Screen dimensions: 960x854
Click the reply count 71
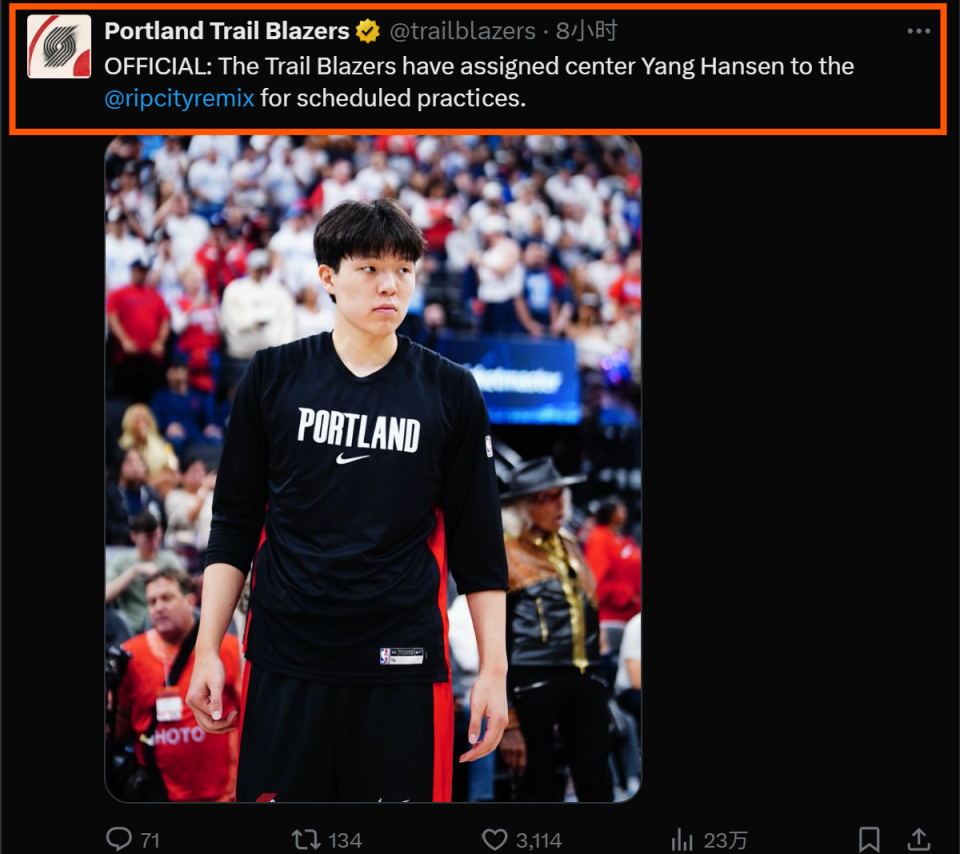[149, 840]
